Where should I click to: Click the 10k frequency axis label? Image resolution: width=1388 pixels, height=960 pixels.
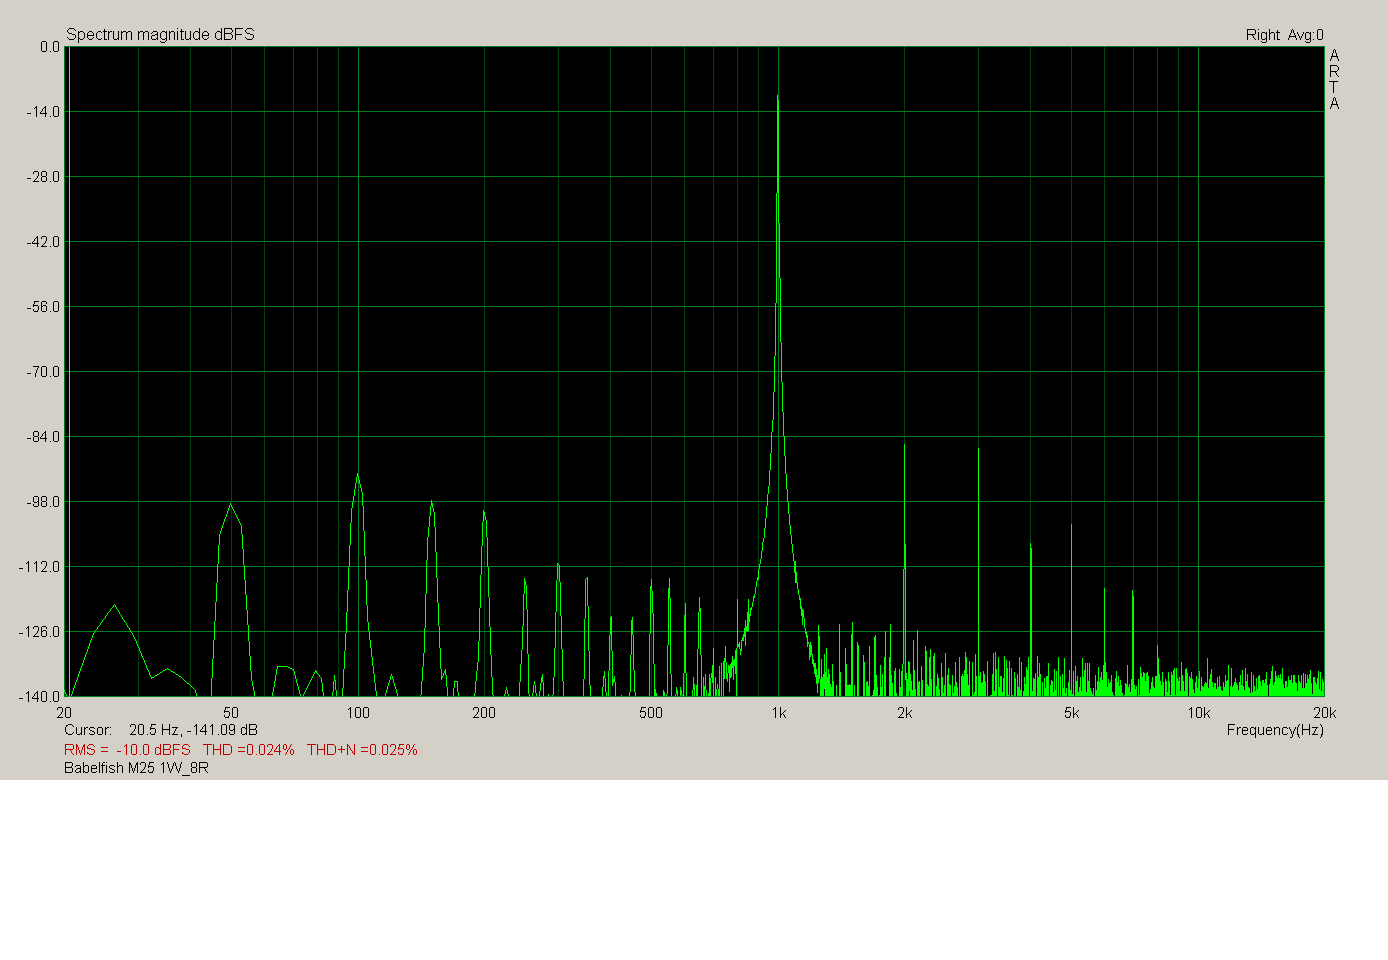point(1198,713)
